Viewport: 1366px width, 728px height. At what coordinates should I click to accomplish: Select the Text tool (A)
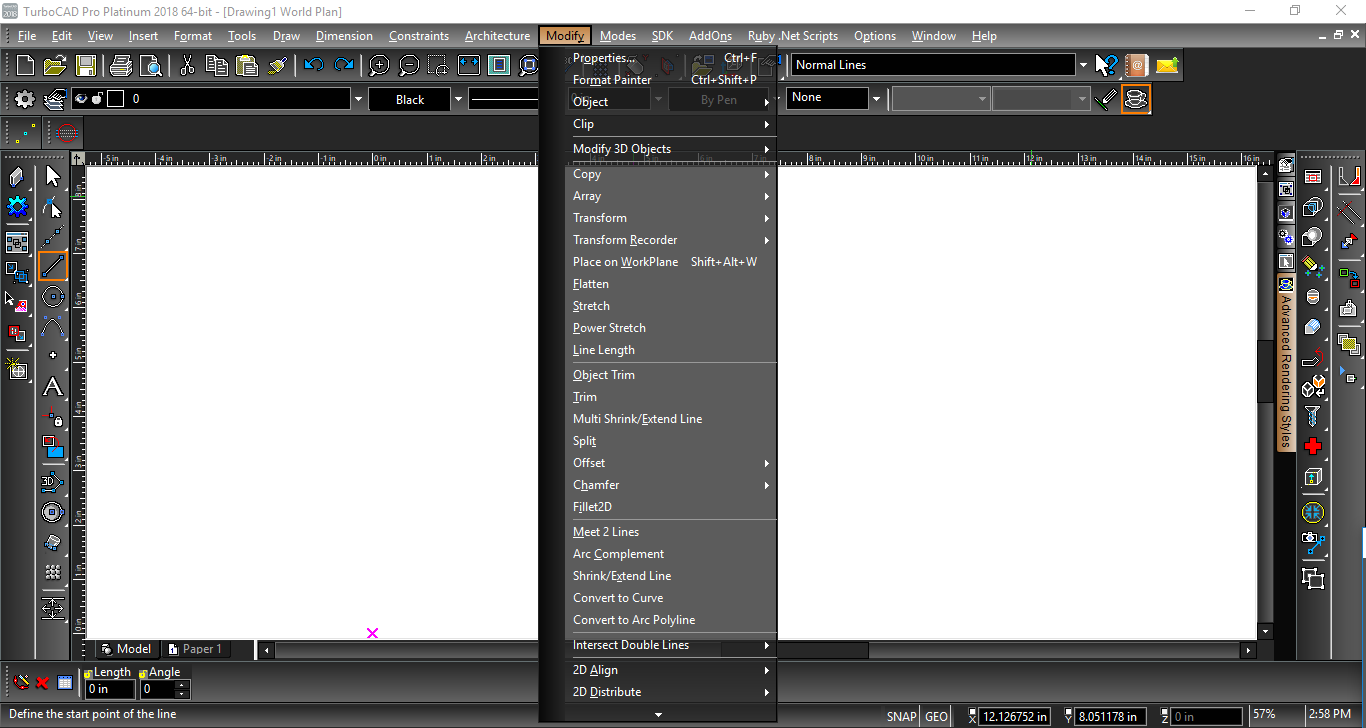[53, 387]
